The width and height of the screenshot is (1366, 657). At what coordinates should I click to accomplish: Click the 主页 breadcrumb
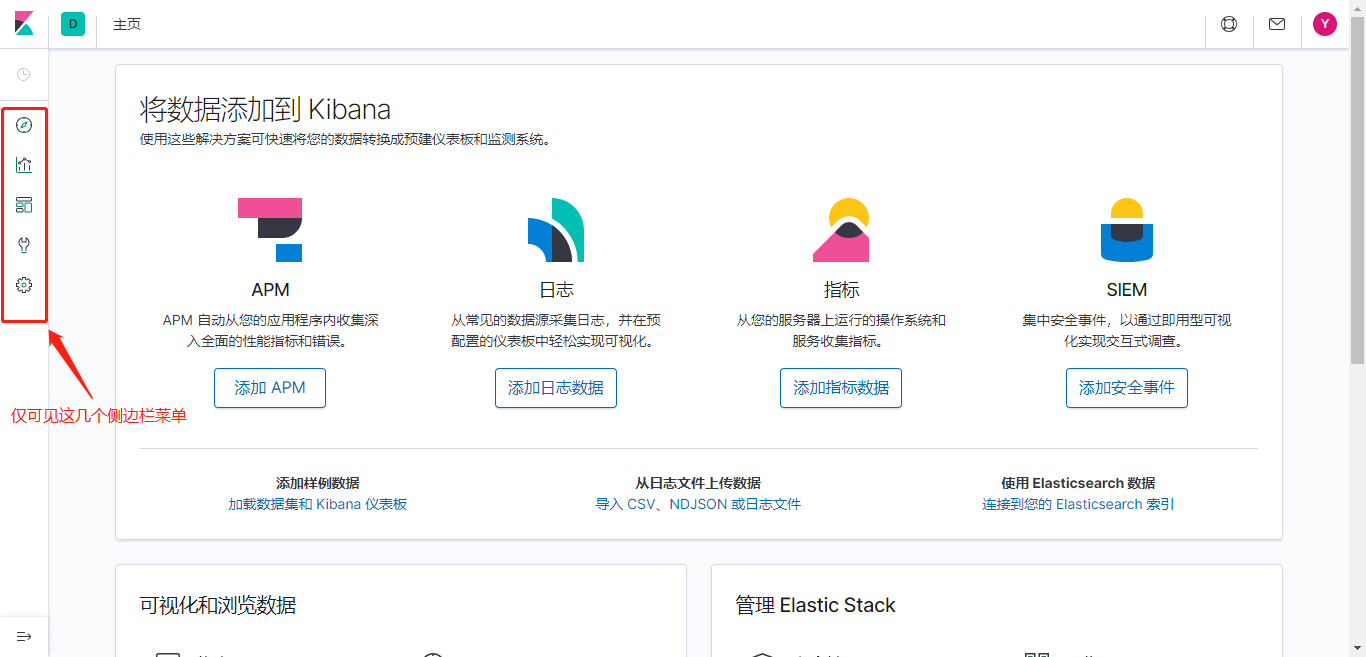(x=127, y=24)
